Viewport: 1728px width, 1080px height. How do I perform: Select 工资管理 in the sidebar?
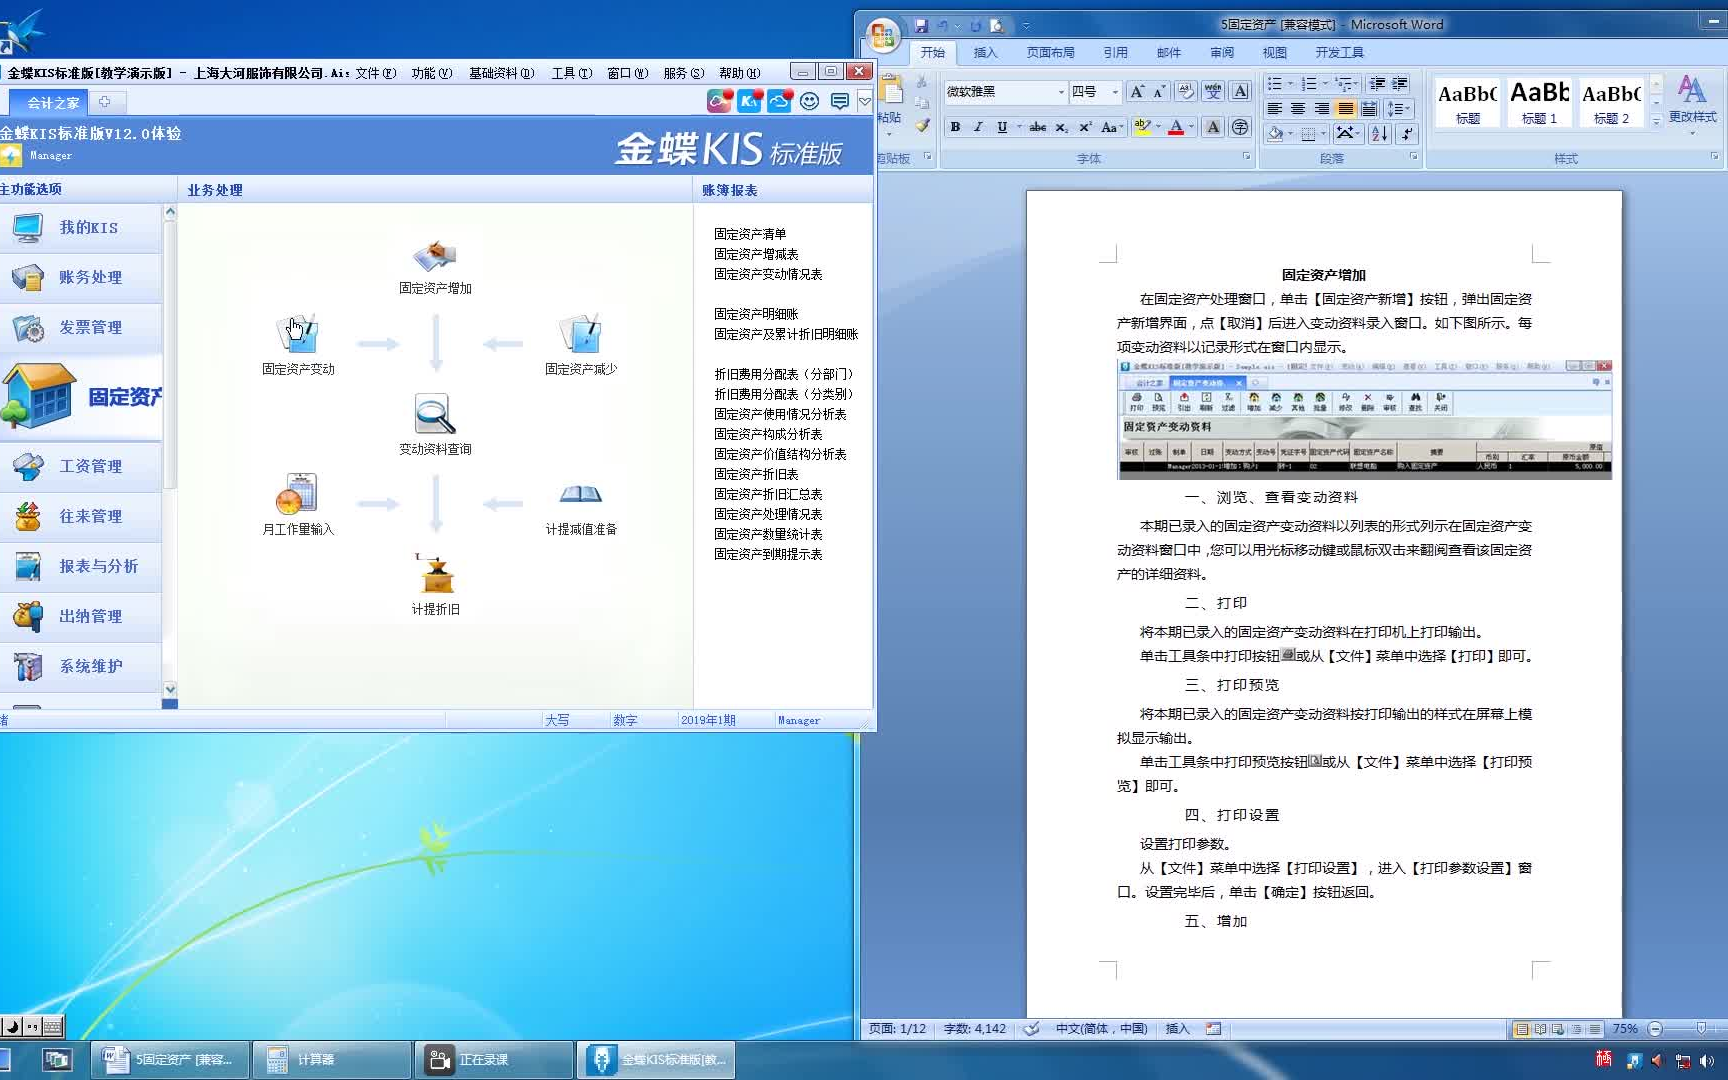pos(81,467)
